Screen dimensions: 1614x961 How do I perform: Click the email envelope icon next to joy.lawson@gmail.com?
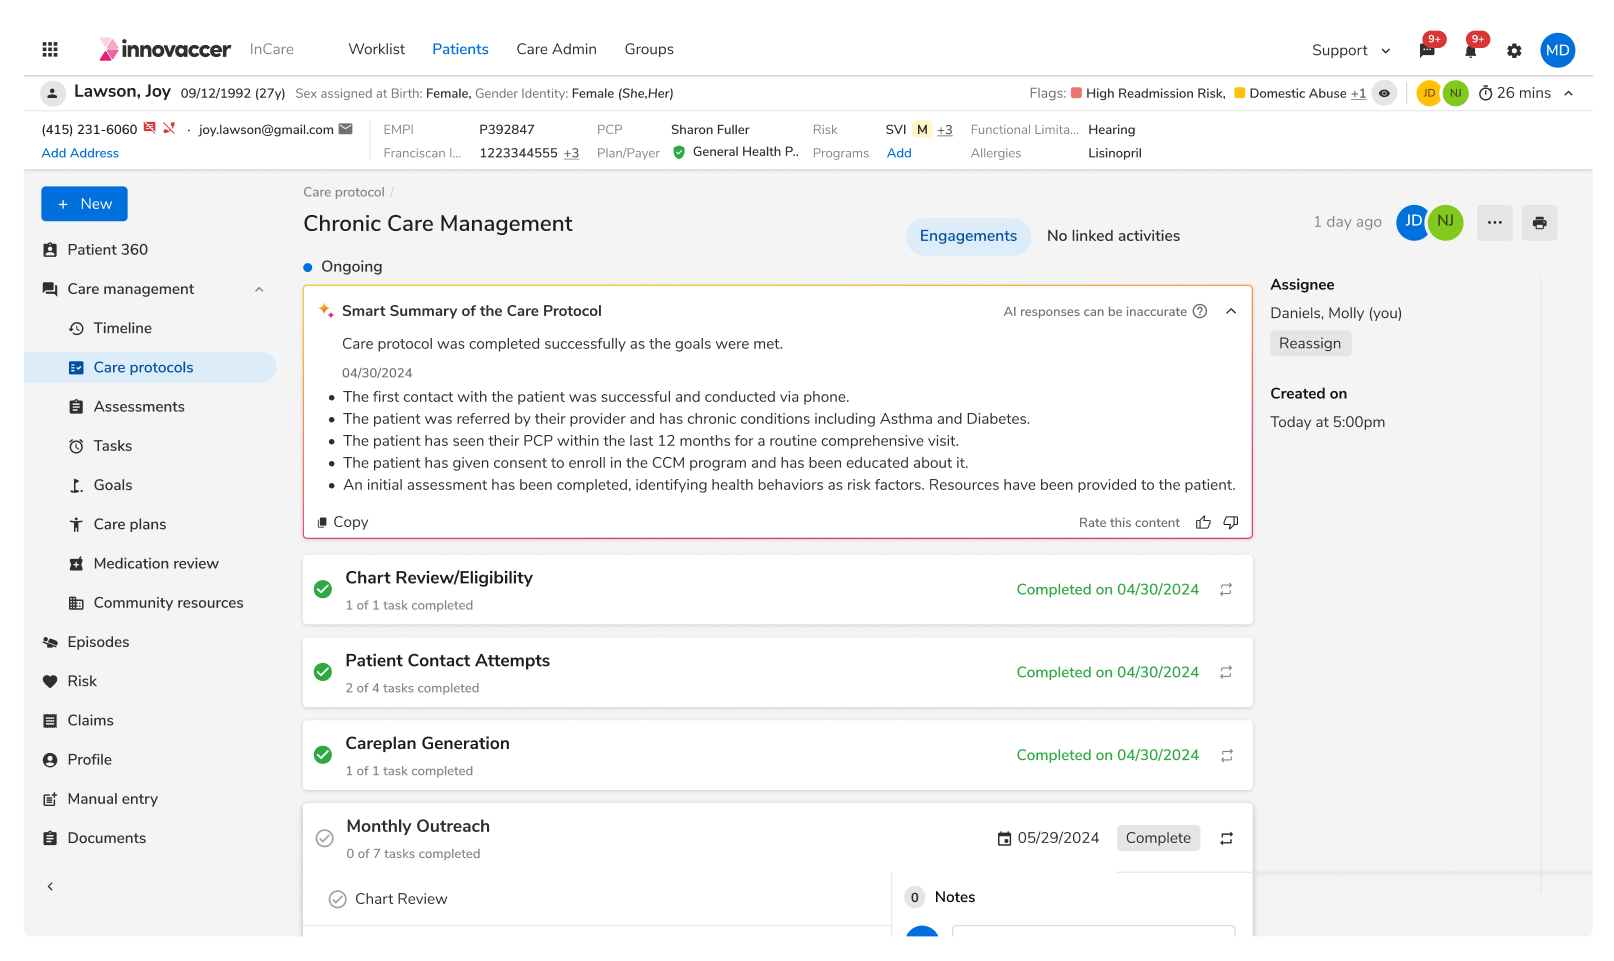coord(346,129)
